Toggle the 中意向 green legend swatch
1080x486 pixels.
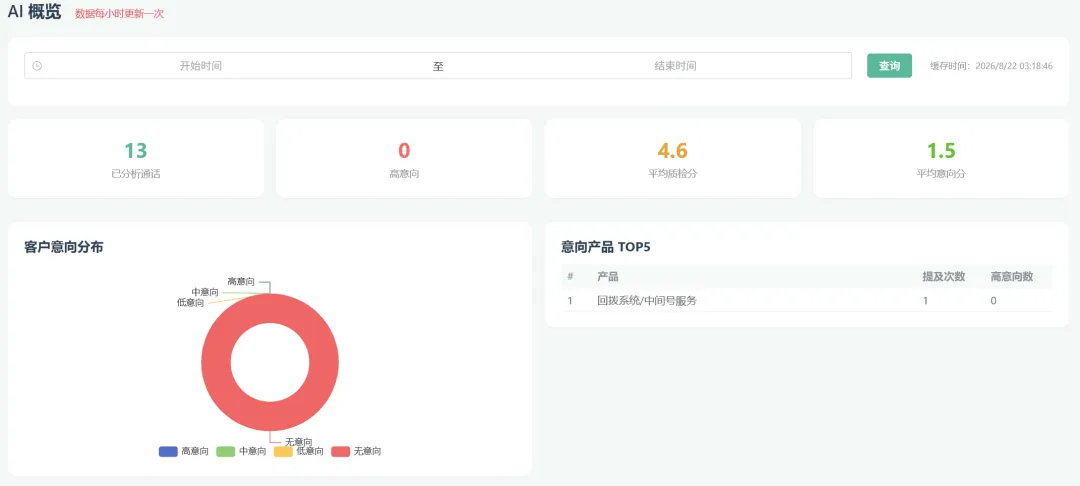(226, 452)
